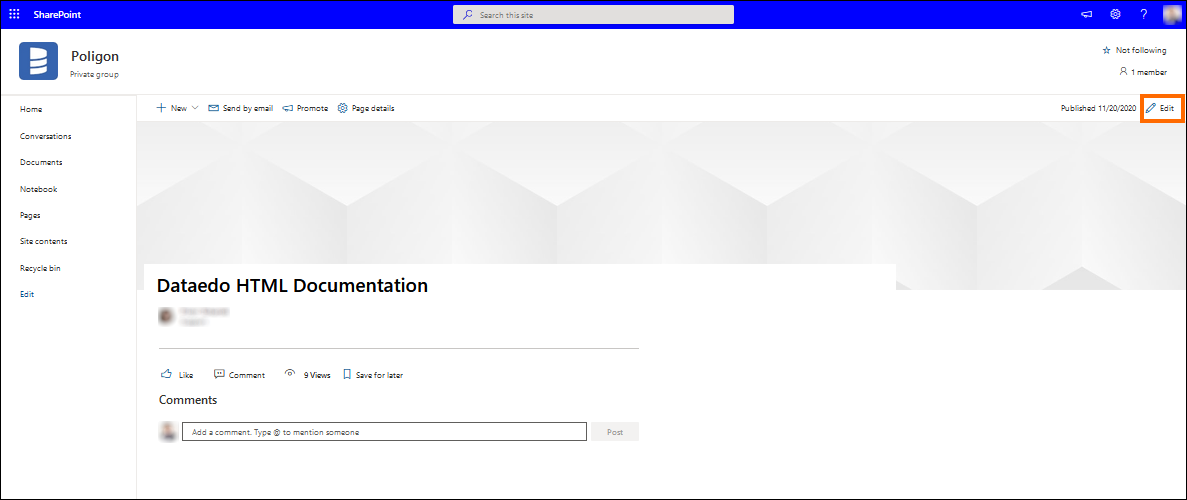
Task: Open Documents in the left navigation
Action: (41, 162)
